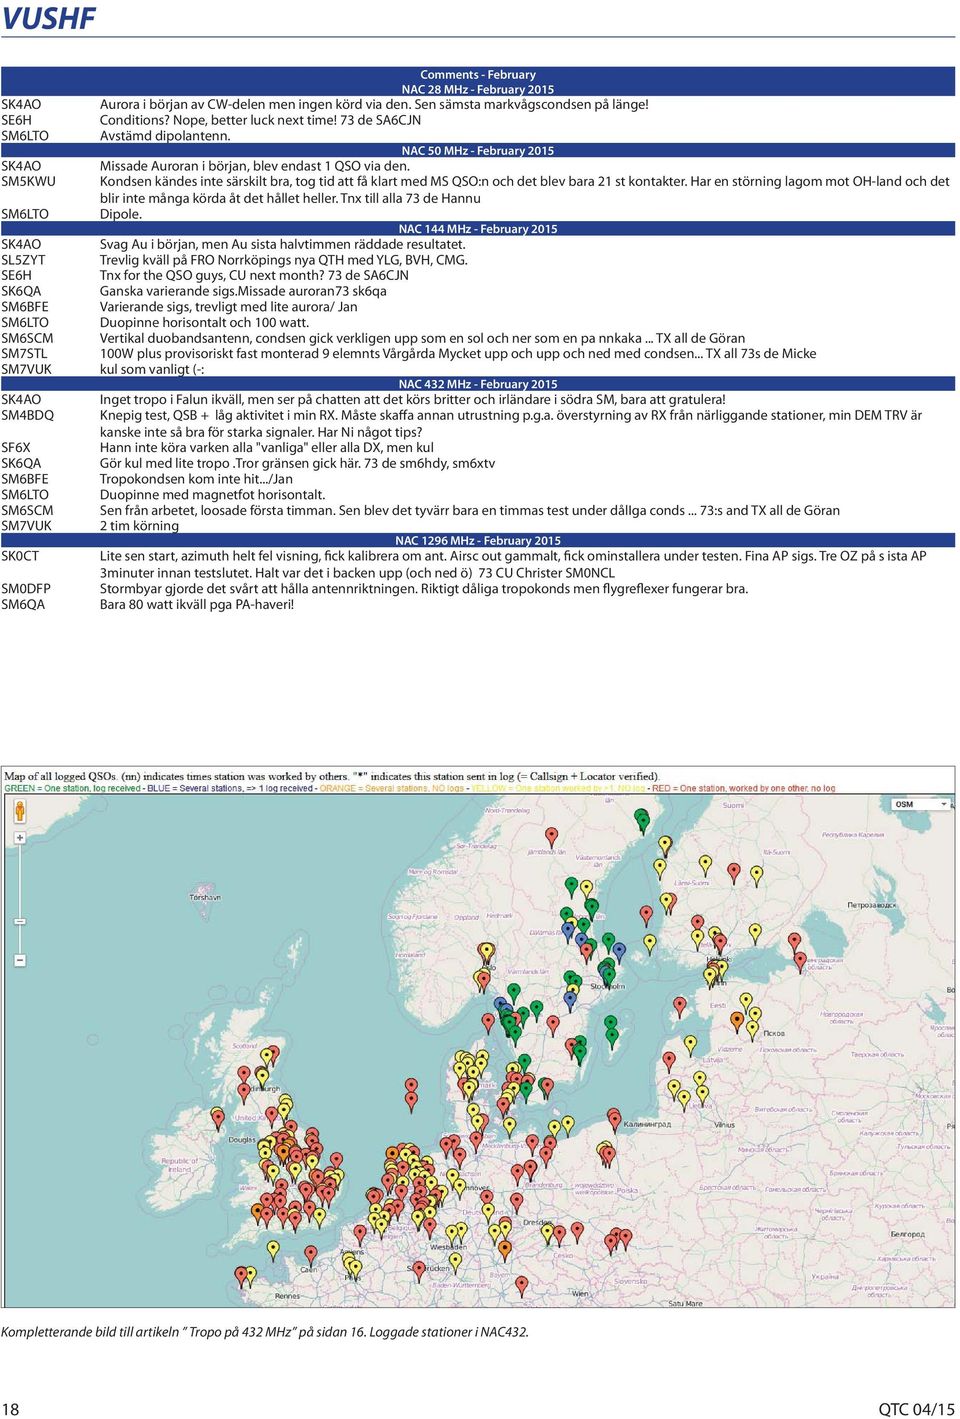Click red marker left of Eesti label
Screen dimensions: 960x1419
click(681, 1005)
